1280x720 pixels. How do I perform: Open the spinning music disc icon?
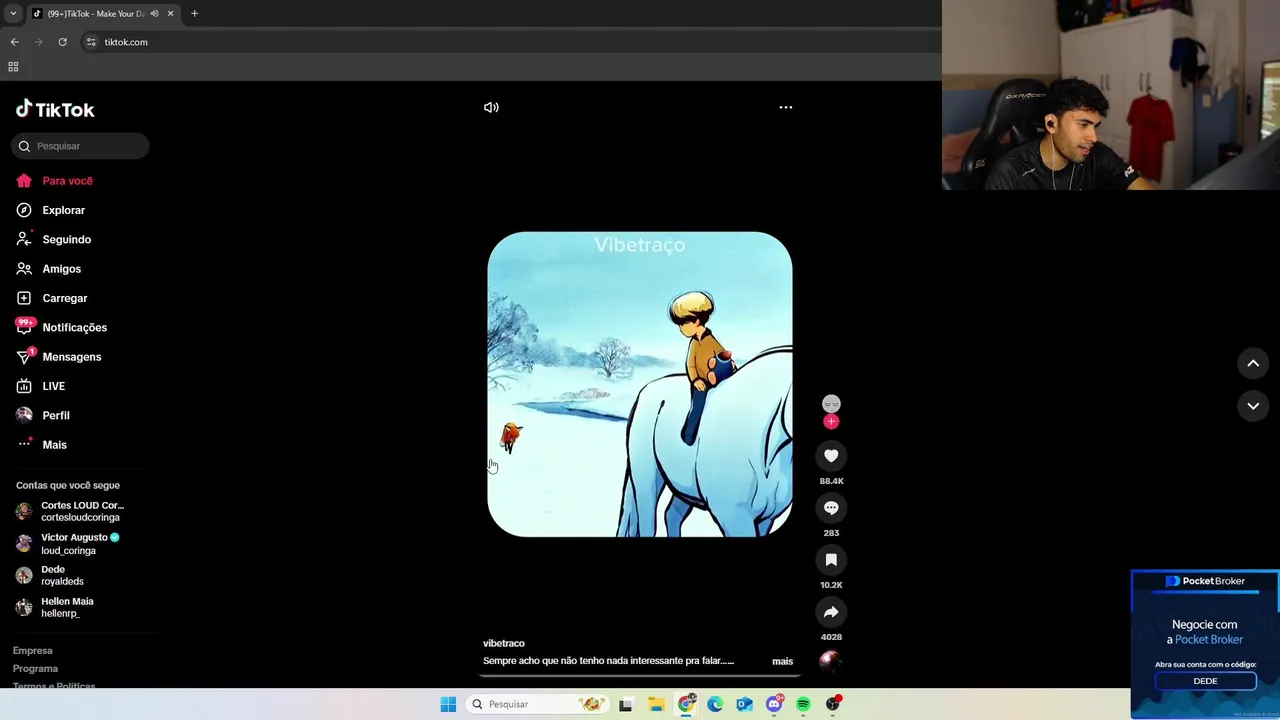[x=830, y=660]
